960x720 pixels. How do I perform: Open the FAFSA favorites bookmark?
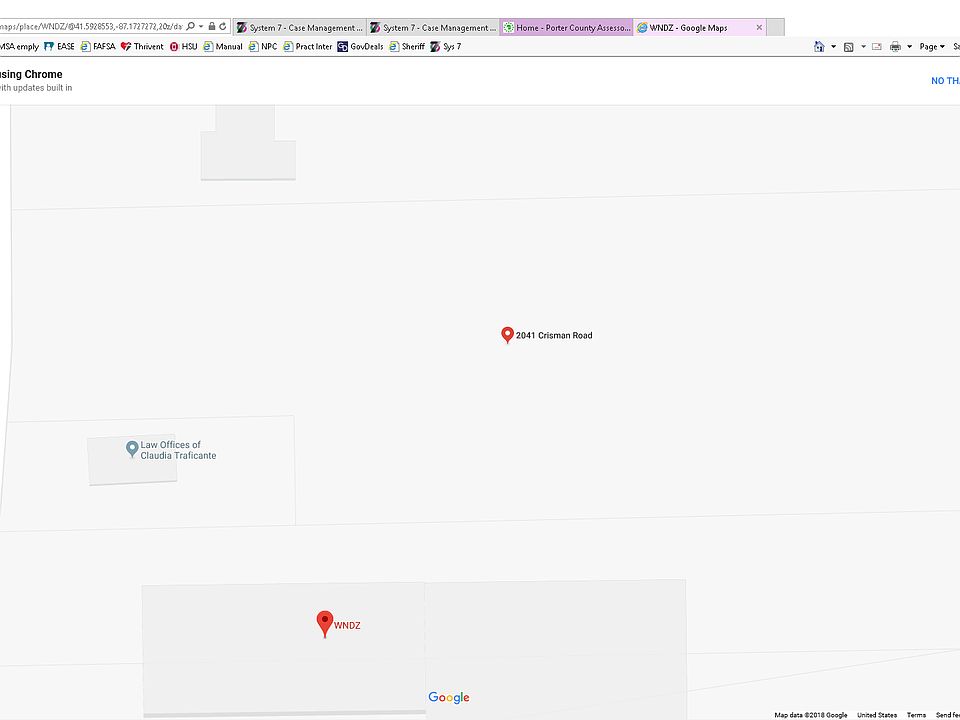click(x=98, y=47)
